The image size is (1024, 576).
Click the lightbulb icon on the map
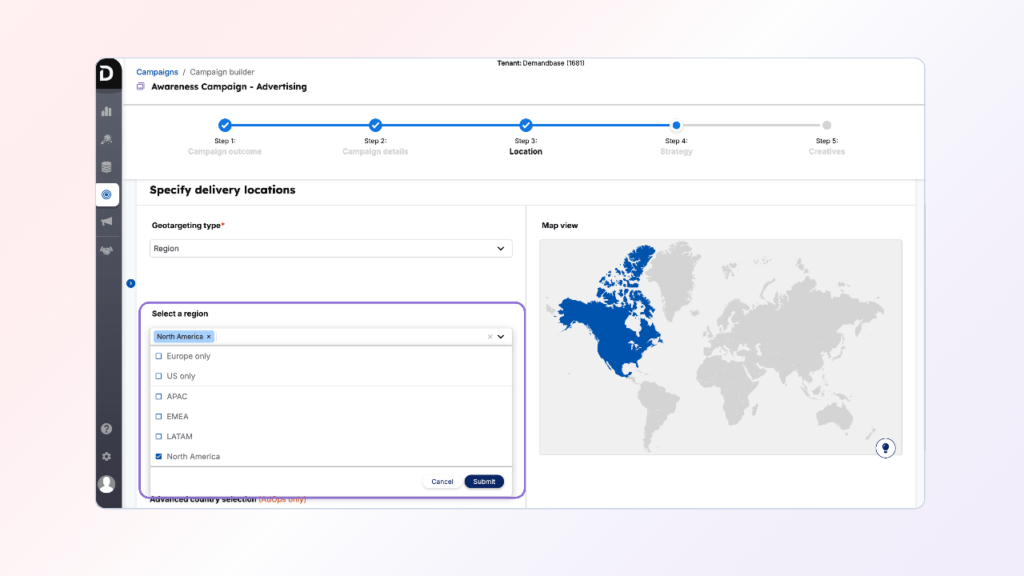point(884,448)
